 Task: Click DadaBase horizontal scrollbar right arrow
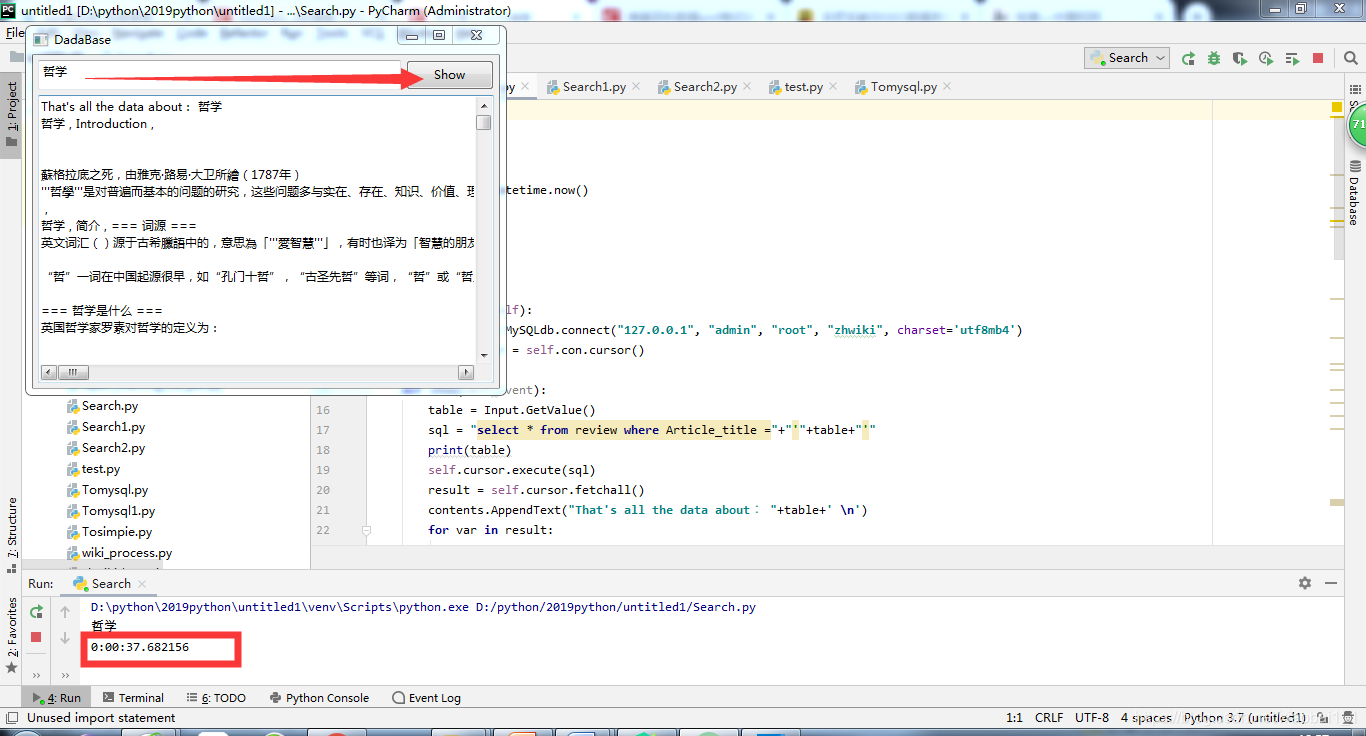coord(466,373)
